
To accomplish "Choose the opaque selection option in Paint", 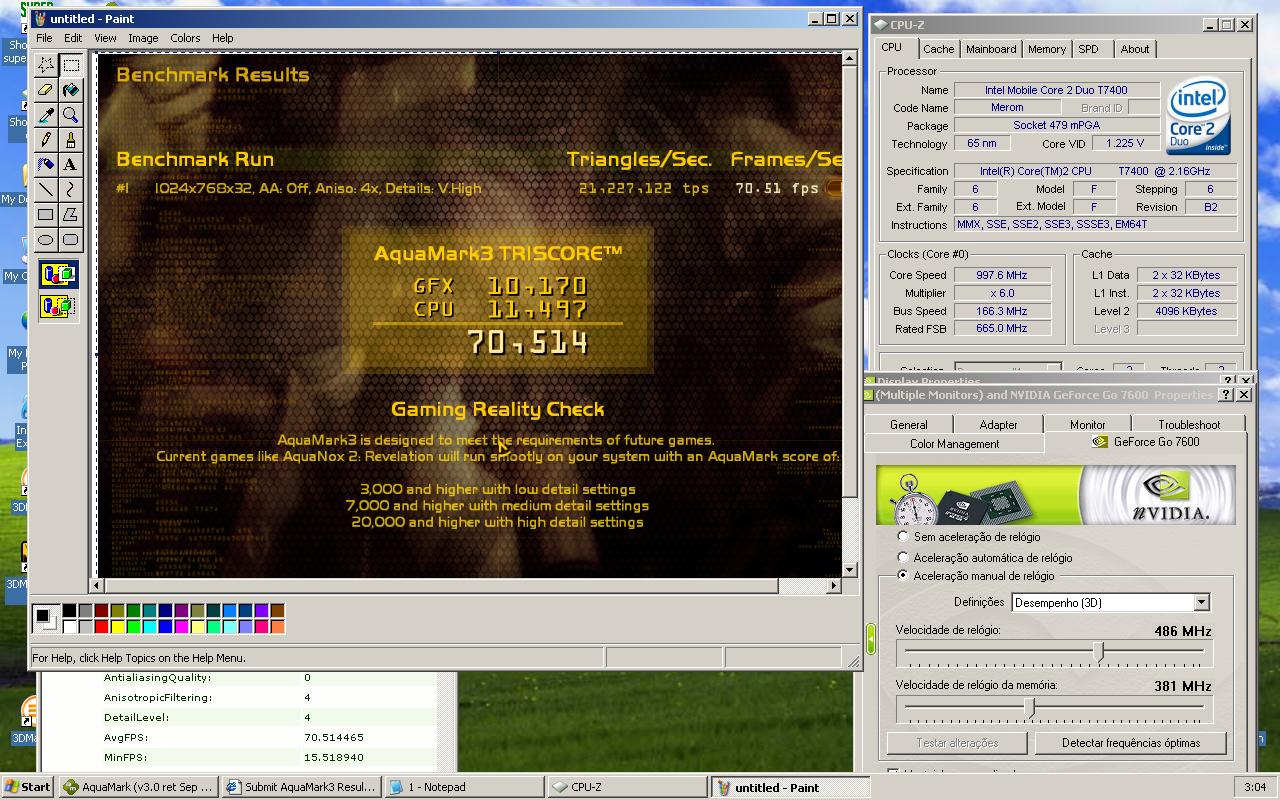I will (58, 274).
